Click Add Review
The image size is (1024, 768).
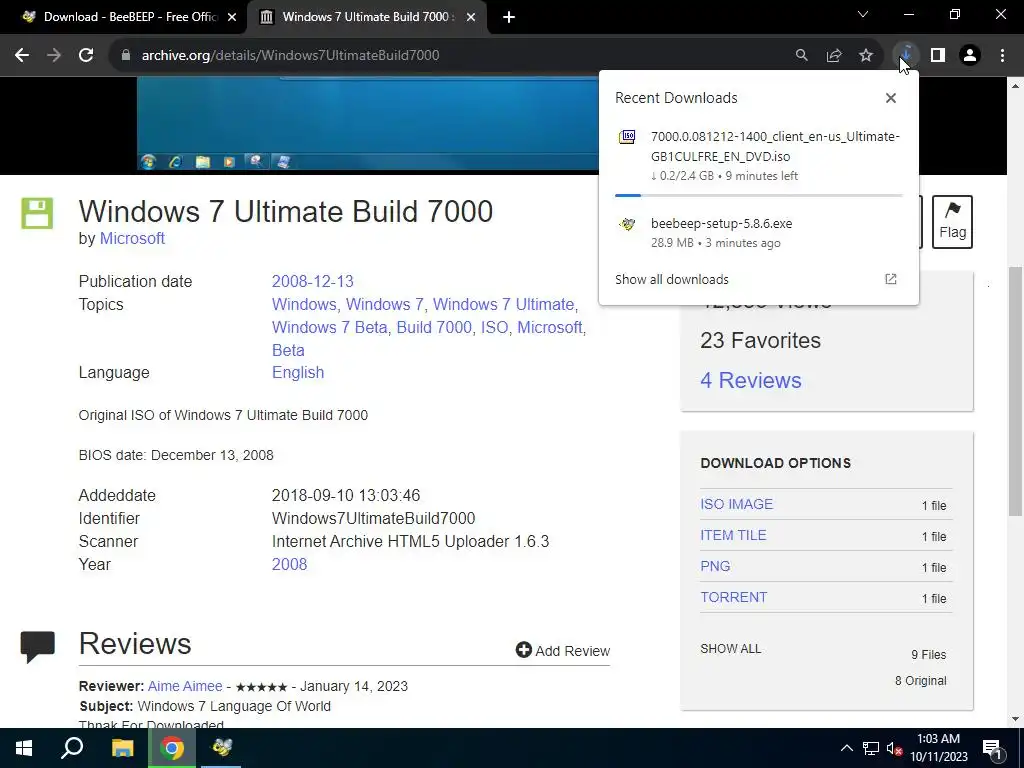pyautogui.click(x=562, y=650)
